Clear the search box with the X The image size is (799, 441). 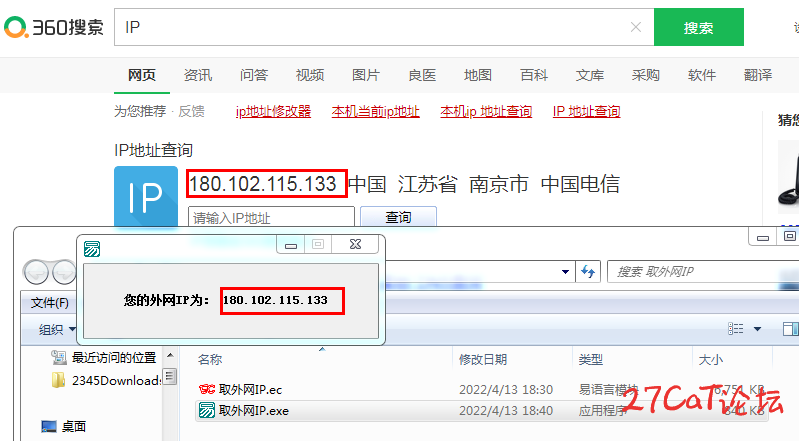(635, 27)
